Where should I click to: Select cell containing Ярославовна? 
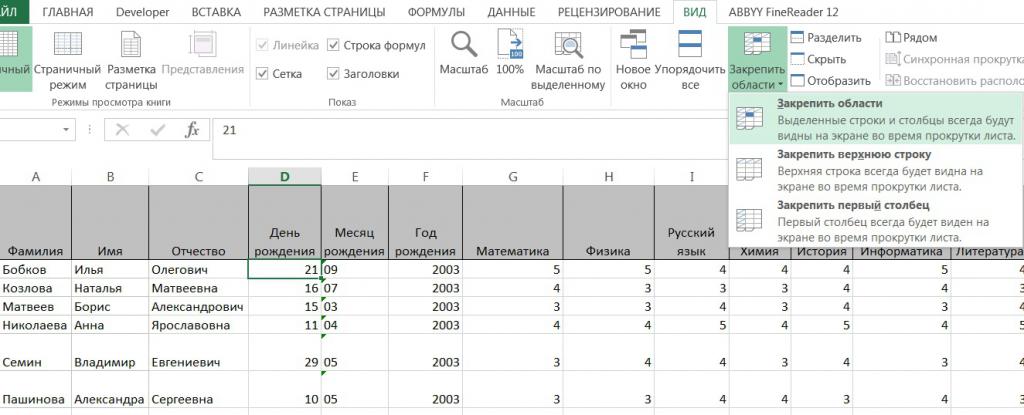(199, 325)
